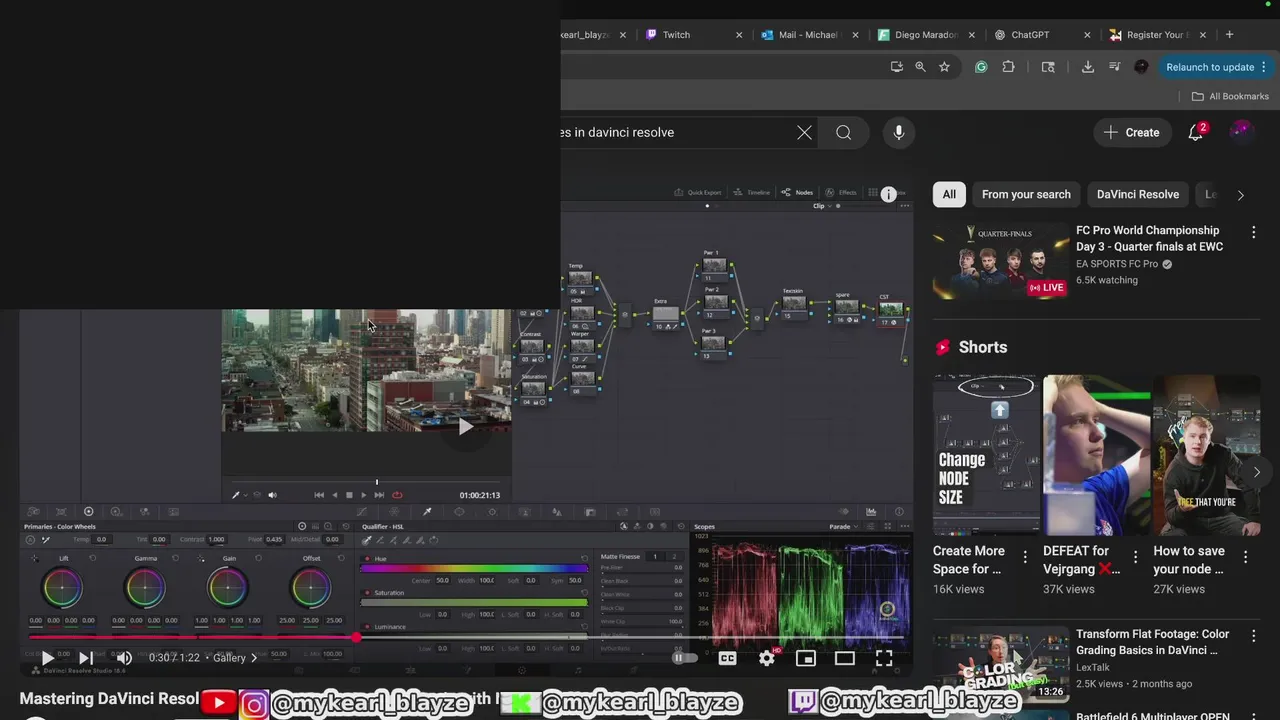Open DEFEAT for Vejrgang short

click(1096, 455)
